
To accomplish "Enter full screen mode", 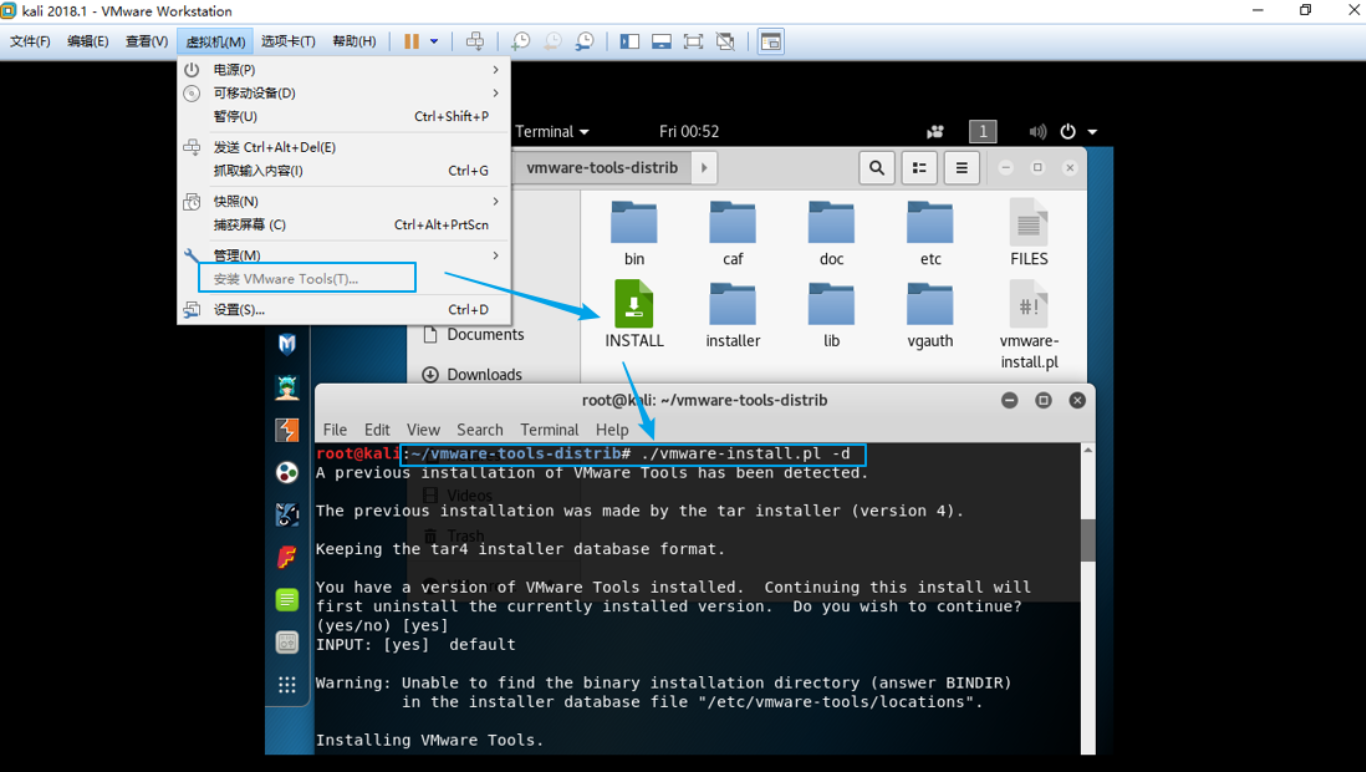I will pyautogui.click(x=693, y=41).
